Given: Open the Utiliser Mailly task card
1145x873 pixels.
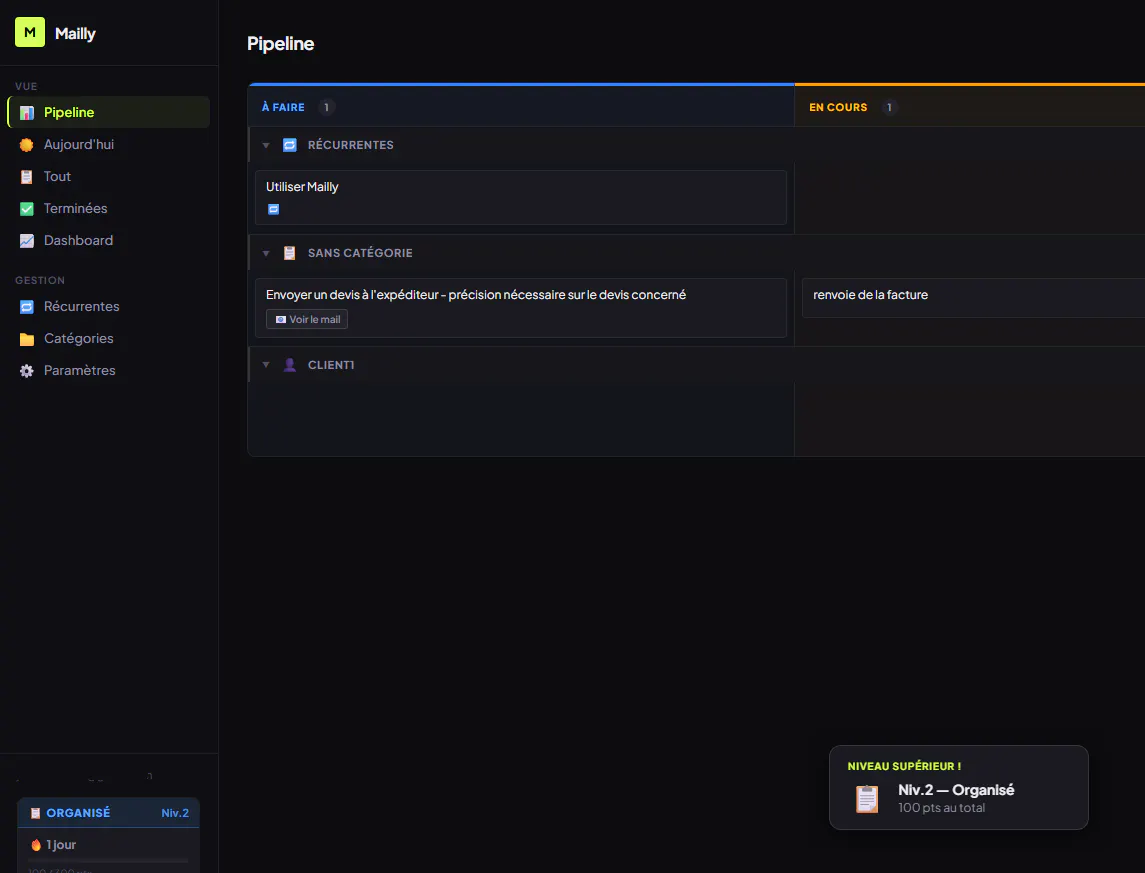Looking at the screenshot, I should pos(521,198).
